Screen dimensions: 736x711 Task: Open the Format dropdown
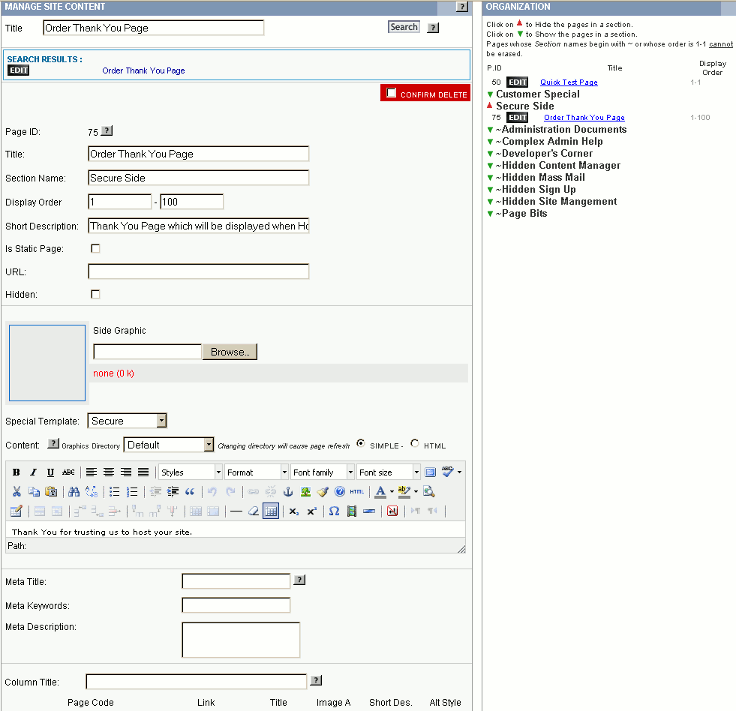pyautogui.click(x=256, y=472)
